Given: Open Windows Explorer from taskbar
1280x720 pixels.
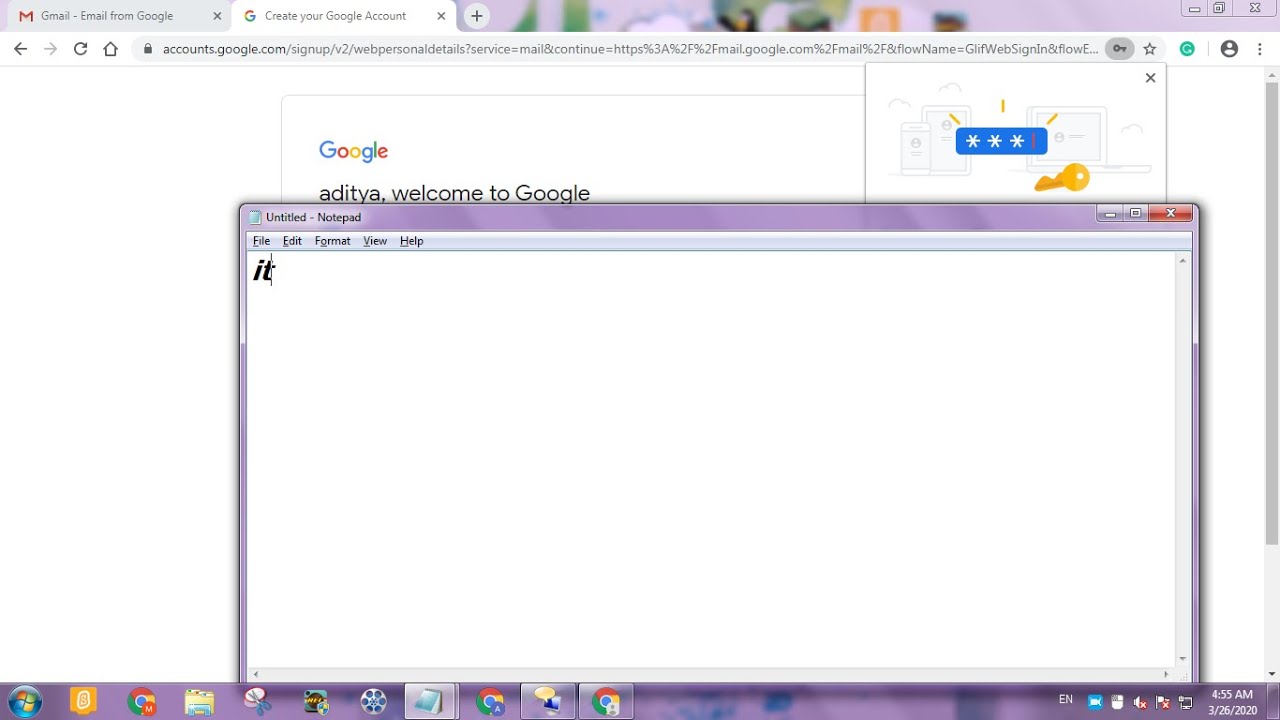Looking at the screenshot, I should point(200,701).
